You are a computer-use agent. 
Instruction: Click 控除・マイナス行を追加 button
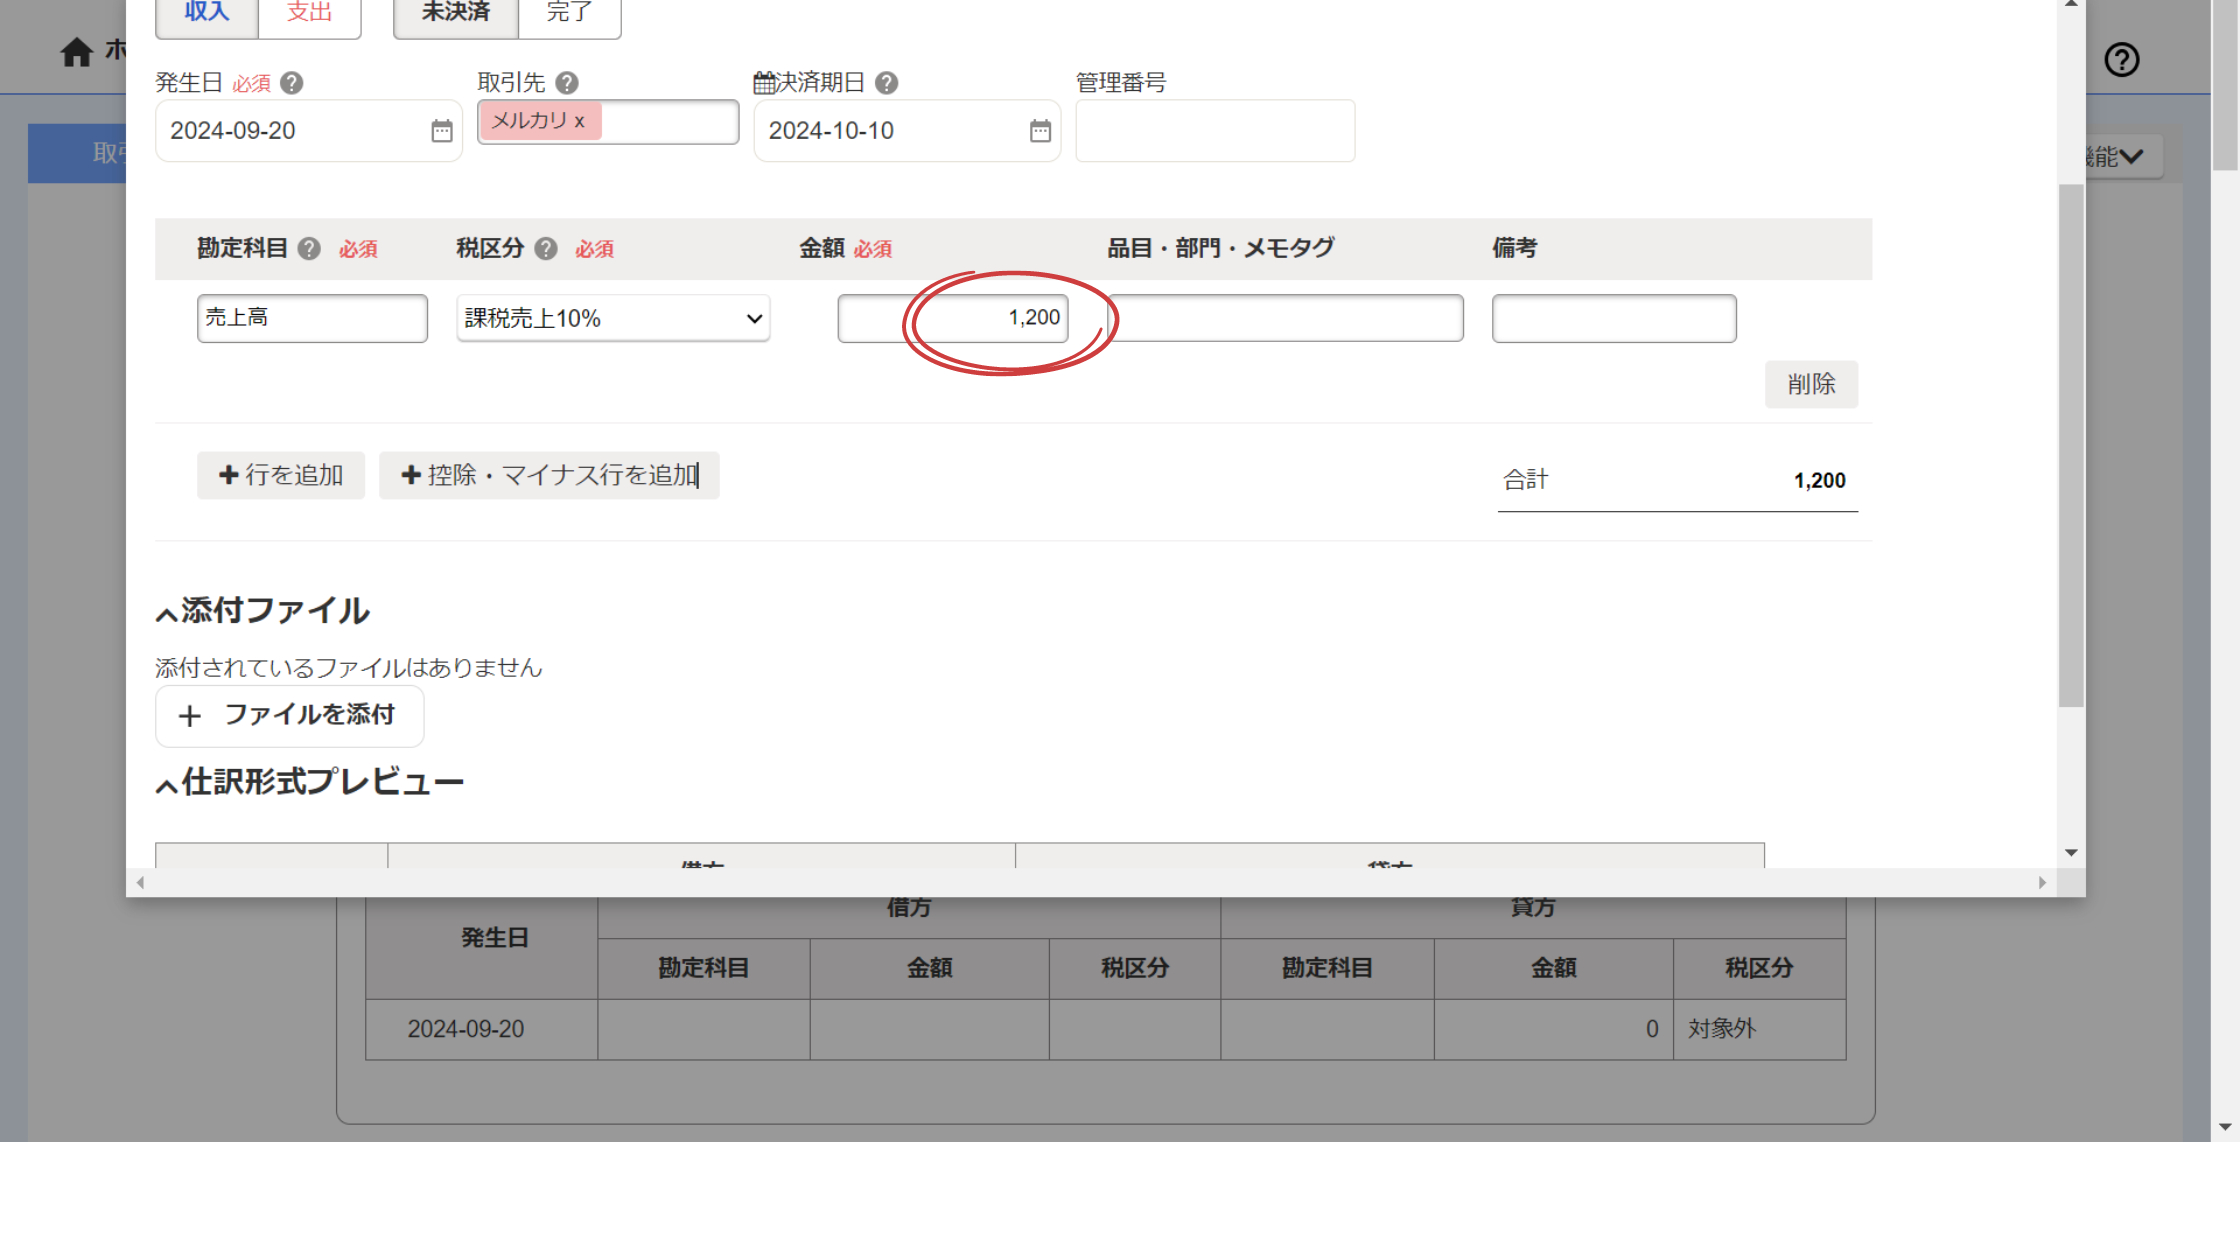click(x=549, y=475)
